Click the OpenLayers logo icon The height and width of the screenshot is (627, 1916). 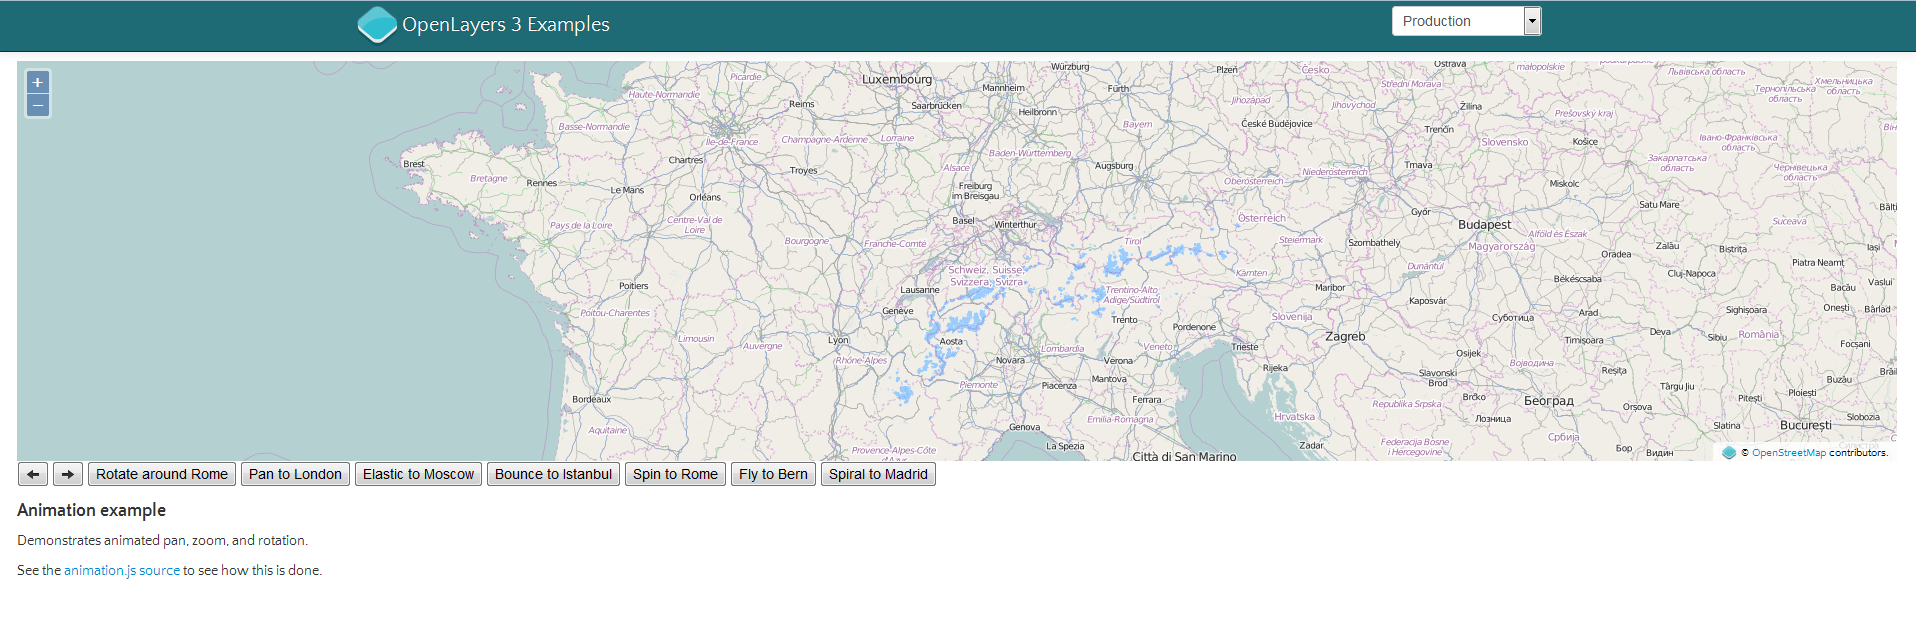(377, 25)
